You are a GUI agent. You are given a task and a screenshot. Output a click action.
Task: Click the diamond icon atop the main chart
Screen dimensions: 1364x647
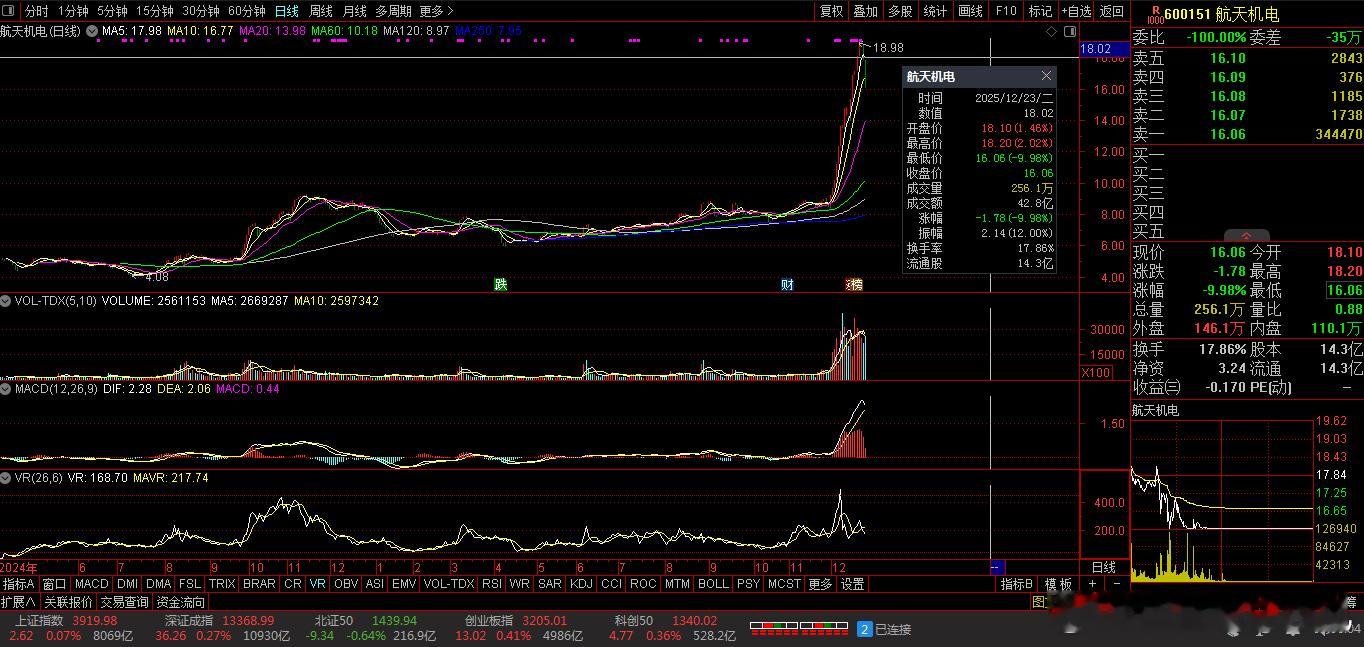(x=1051, y=32)
